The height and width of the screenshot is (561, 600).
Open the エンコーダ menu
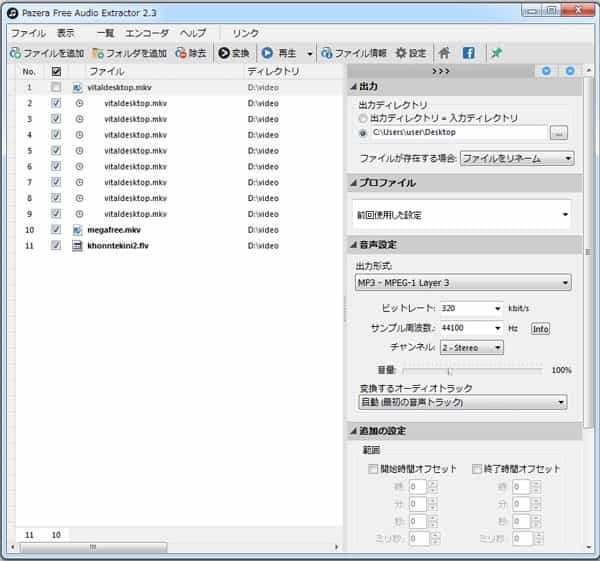tap(147, 33)
